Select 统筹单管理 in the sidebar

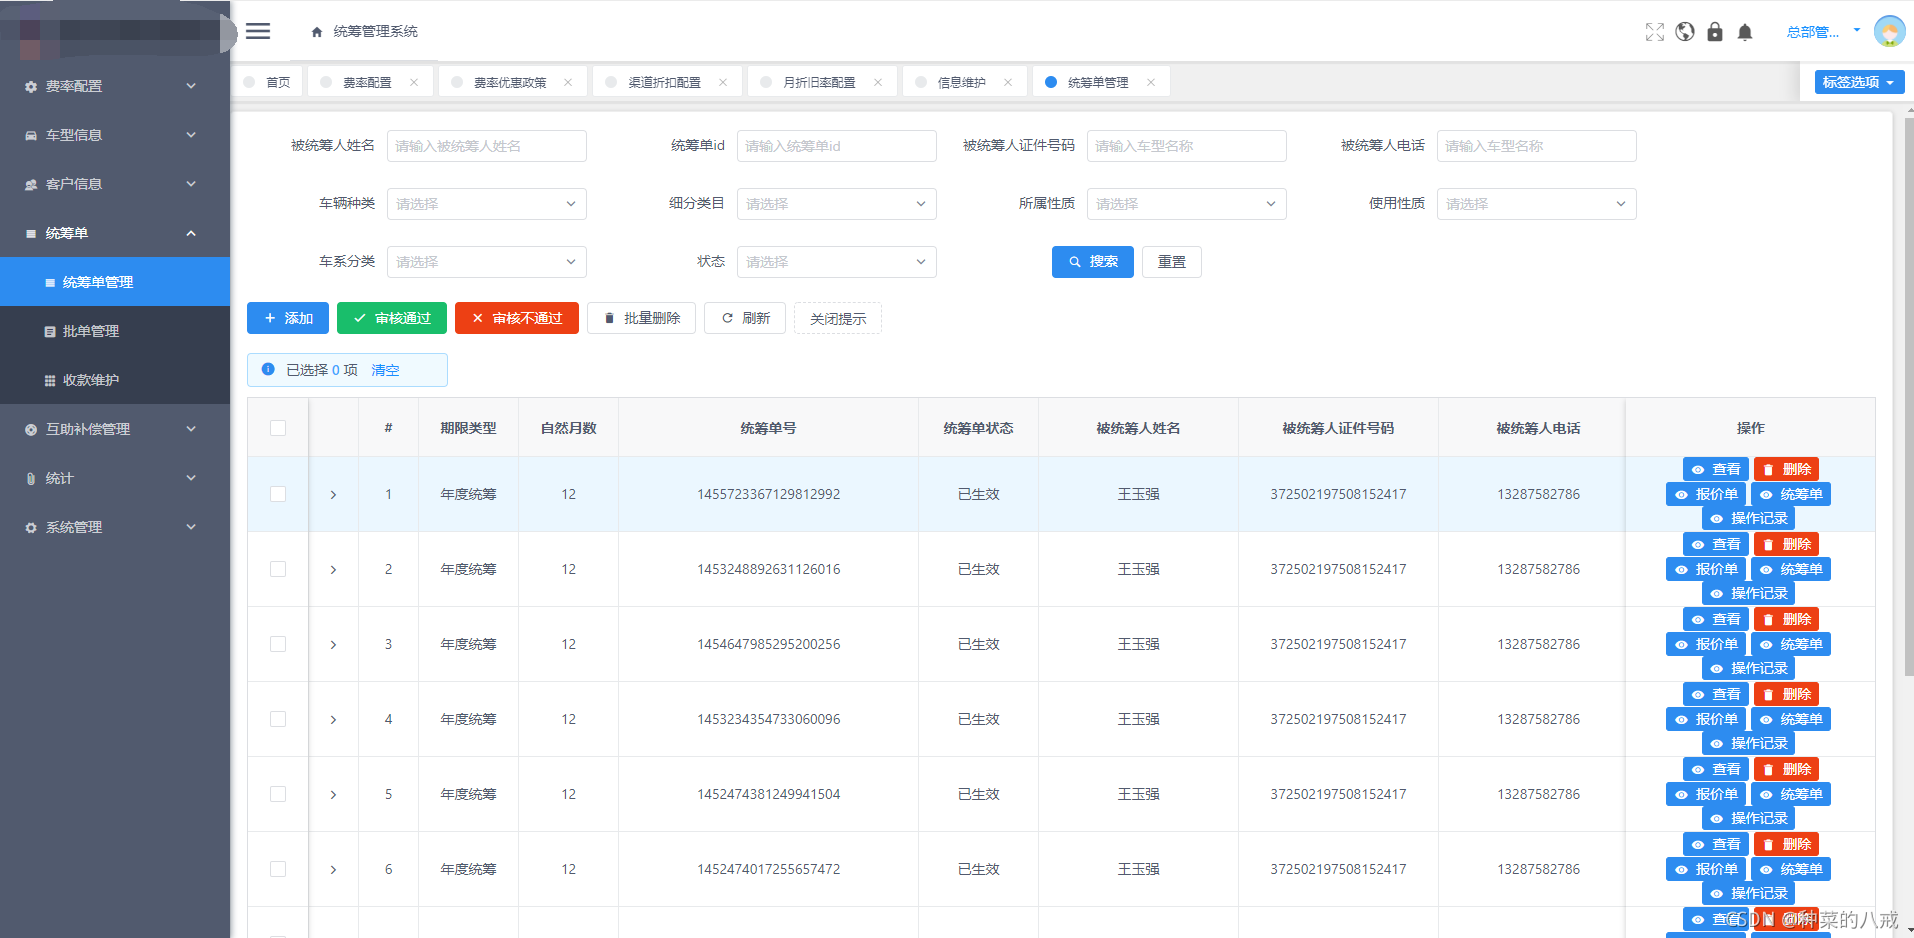tap(115, 282)
